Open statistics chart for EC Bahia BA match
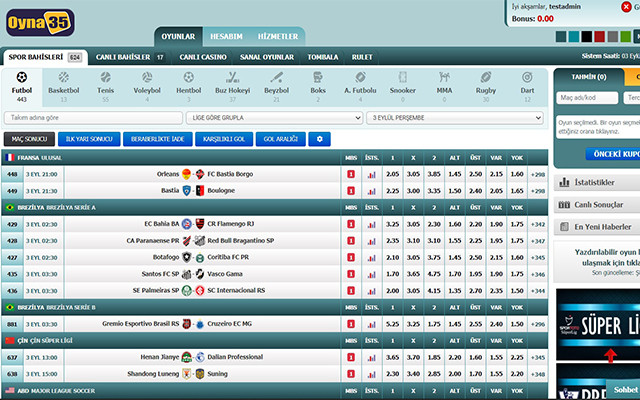 click(x=371, y=224)
